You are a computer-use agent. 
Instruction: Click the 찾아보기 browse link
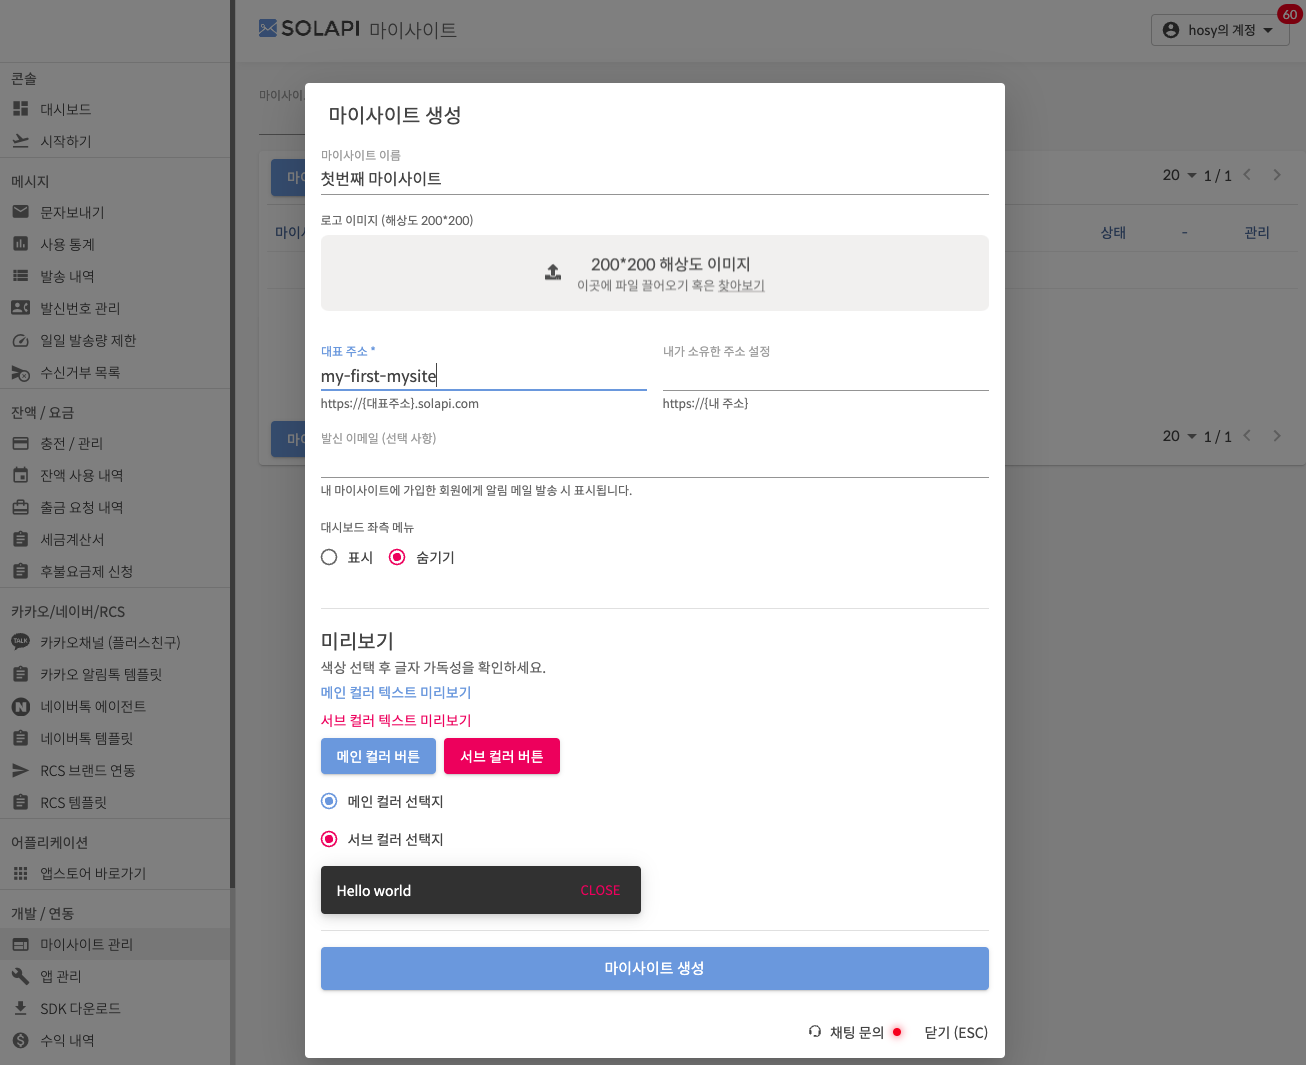tap(741, 286)
